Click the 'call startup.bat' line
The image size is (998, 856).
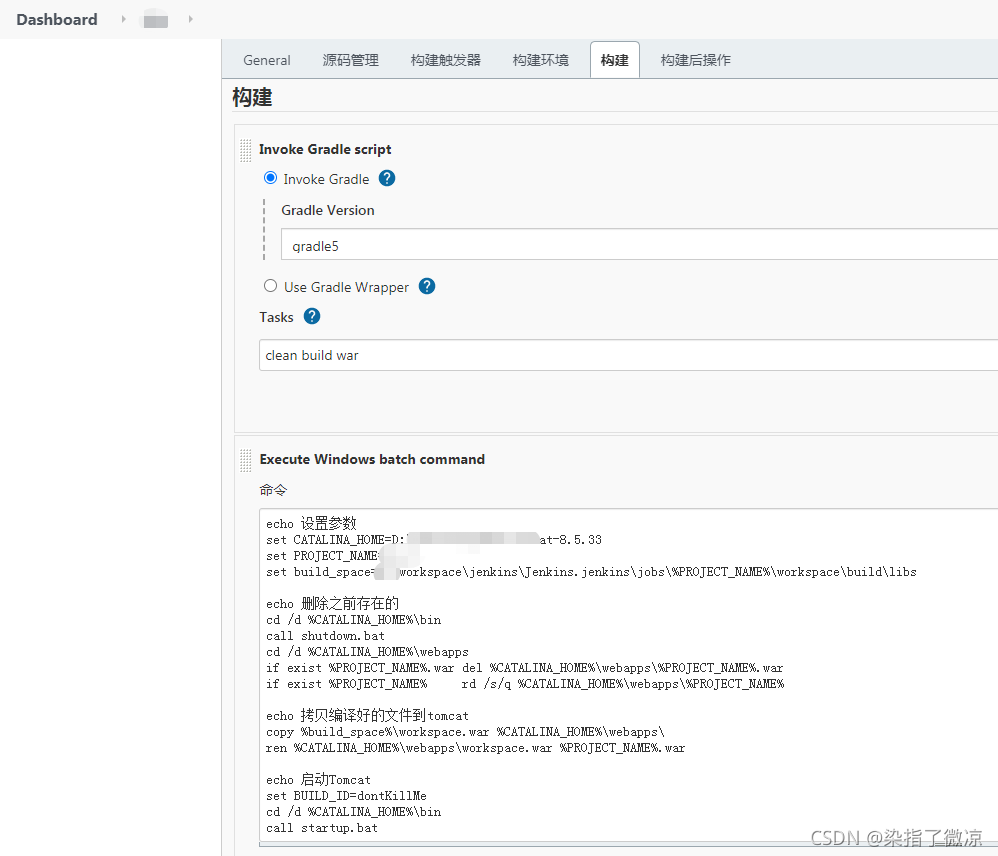(322, 828)
